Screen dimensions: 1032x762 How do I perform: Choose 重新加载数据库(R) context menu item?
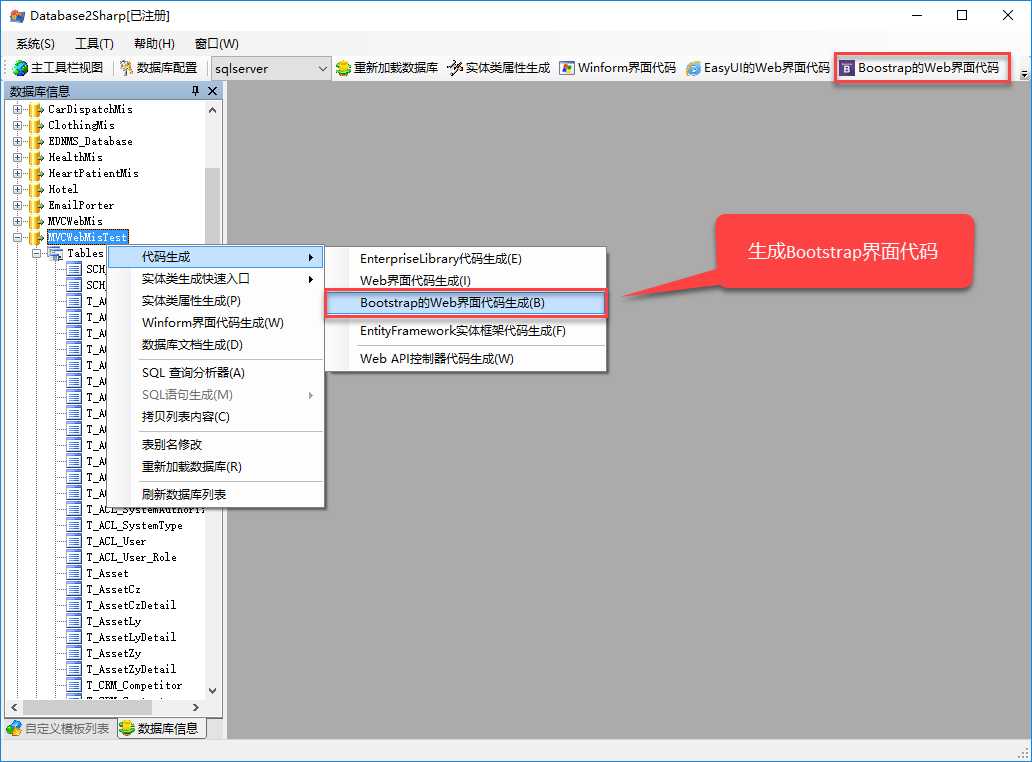click(x=216, y=467)
